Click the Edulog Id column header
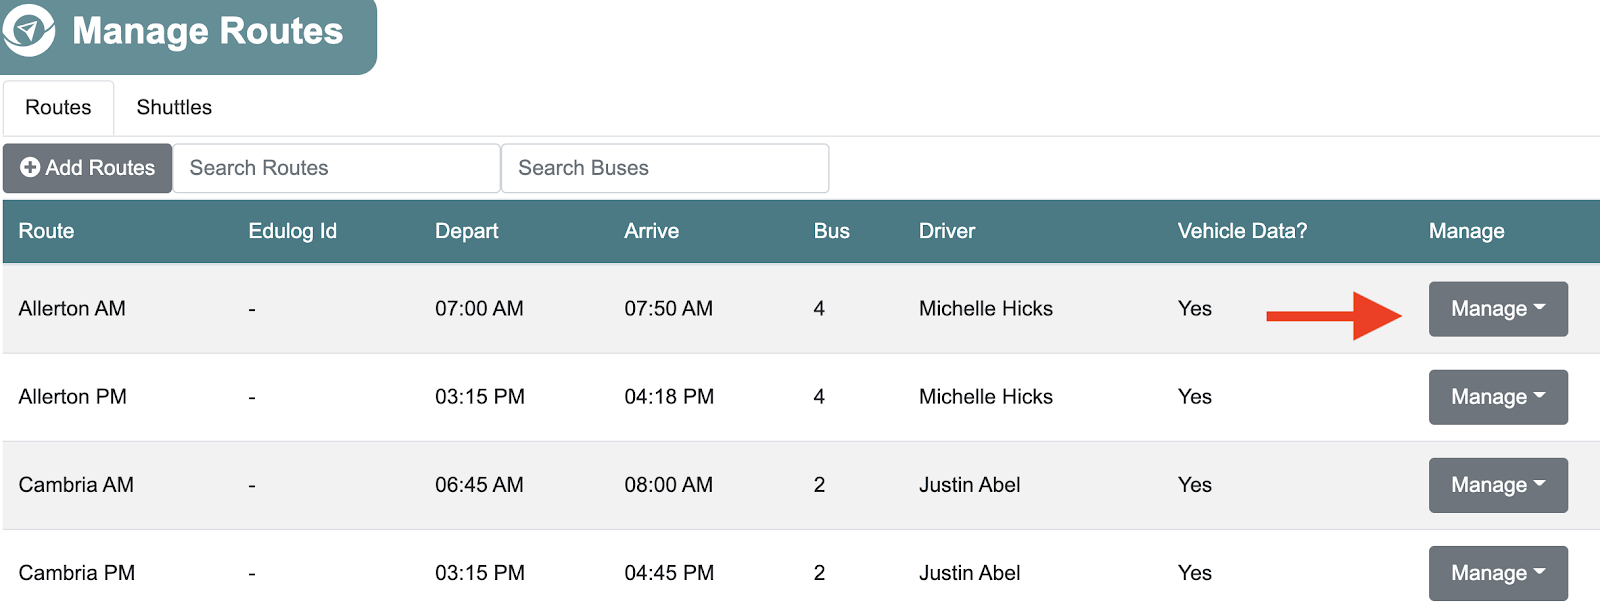The height and width of the screenshot is (609, 1600). [292, 231]
